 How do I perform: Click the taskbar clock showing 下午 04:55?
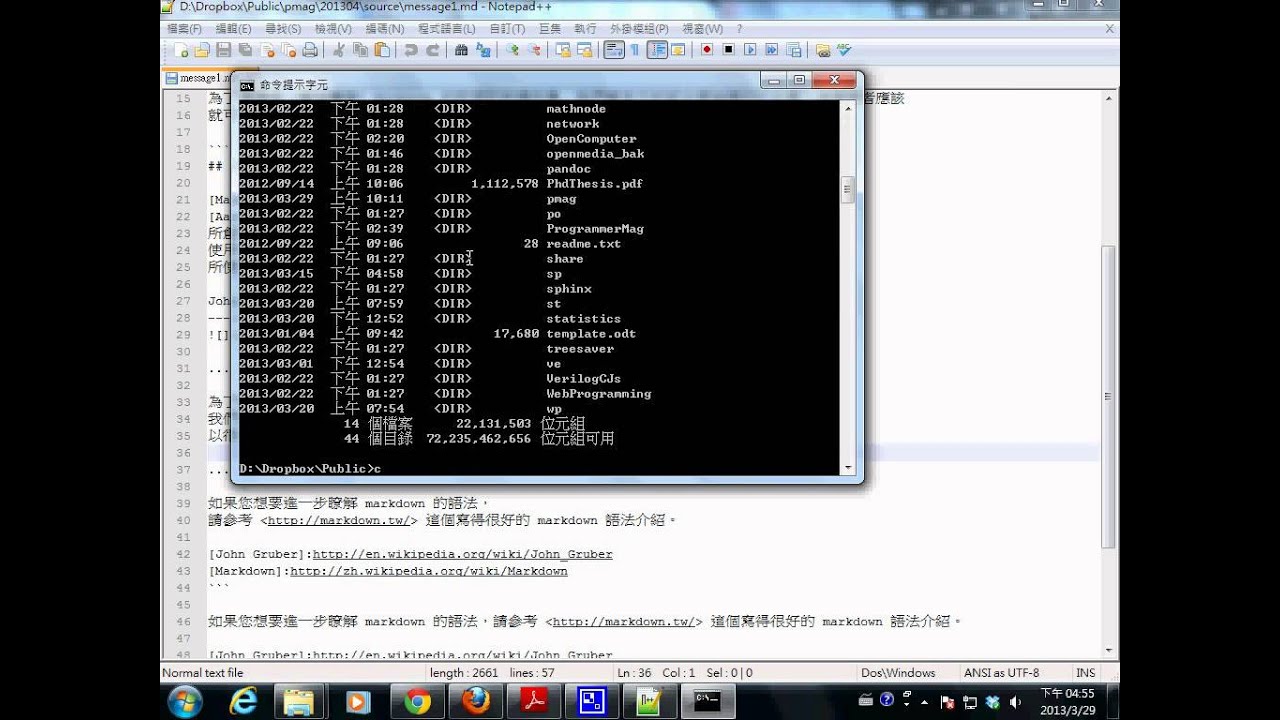click(x=1066, y=702)
